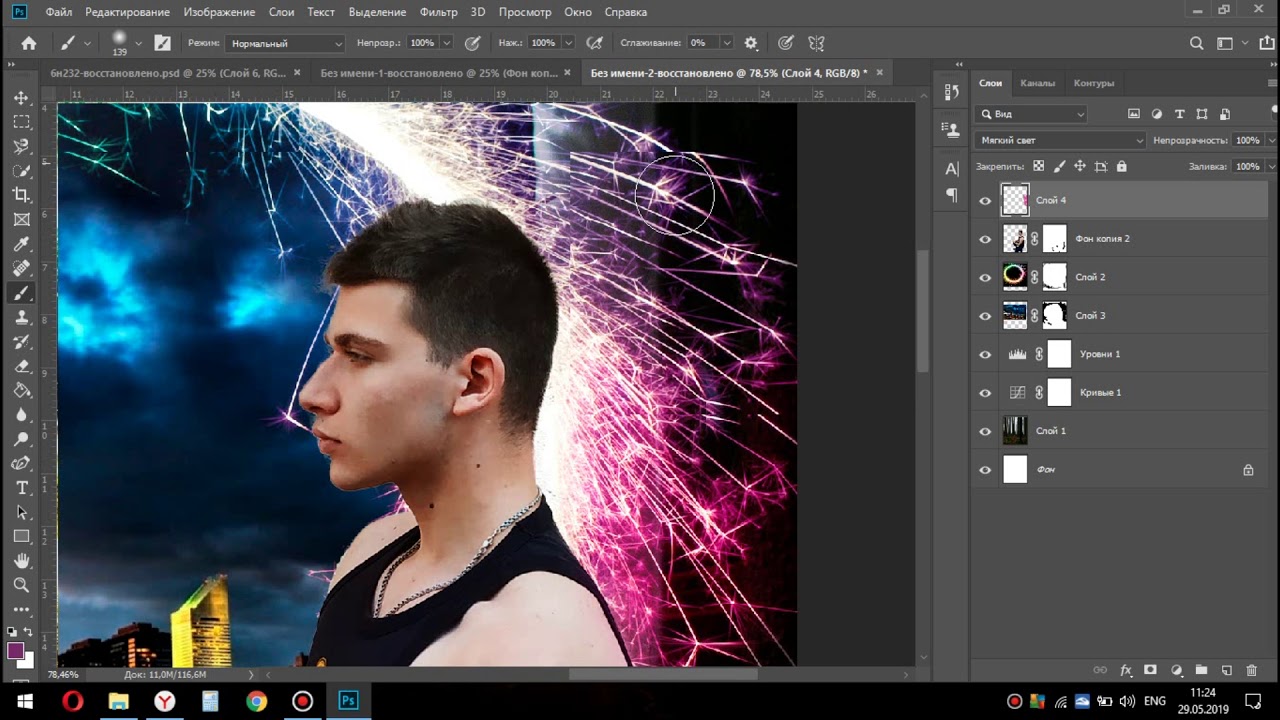Open brush preset picker arrow
This screenshot has height=720, width=1280.
138,43
